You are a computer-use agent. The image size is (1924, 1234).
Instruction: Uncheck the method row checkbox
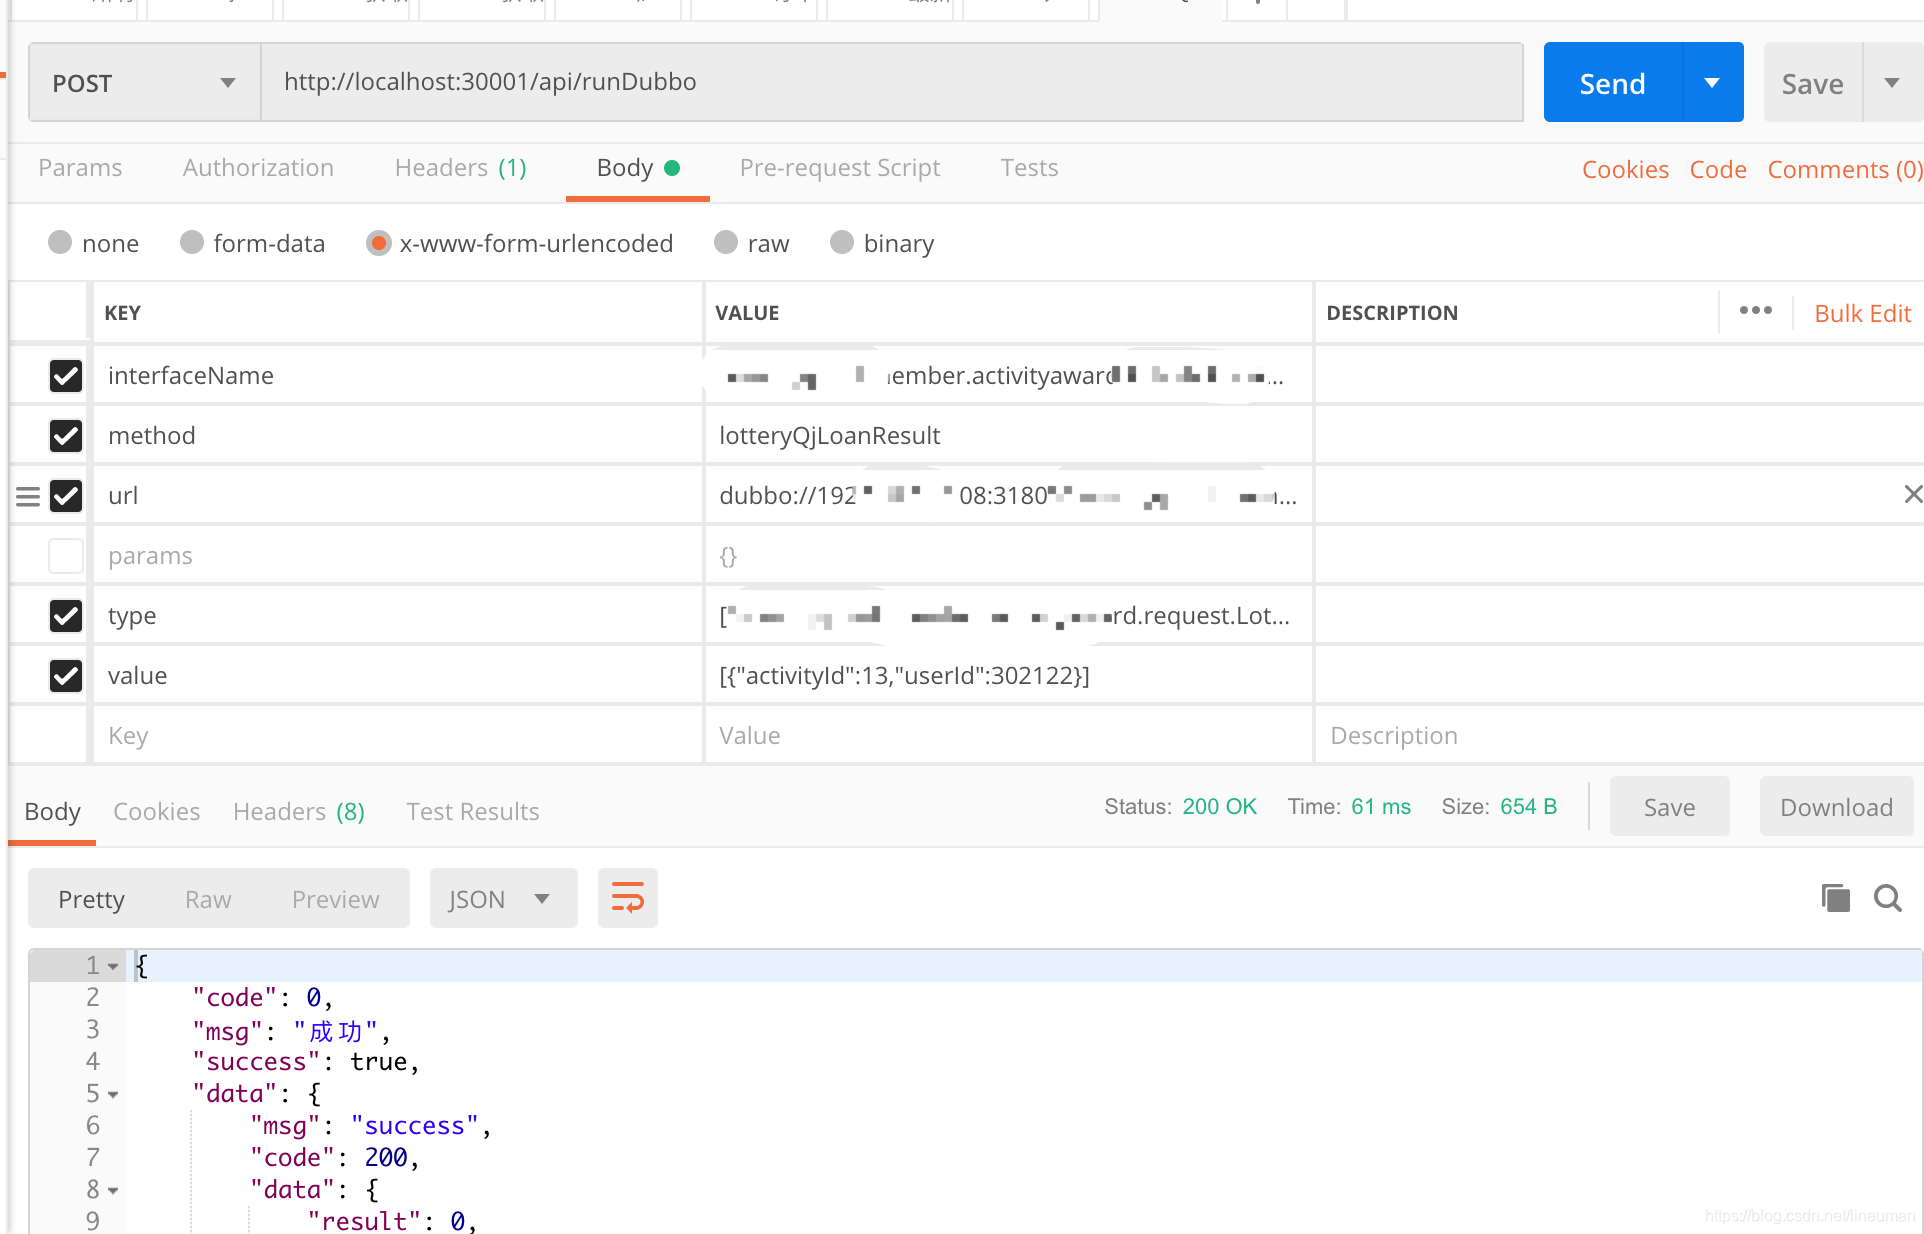click(66, 436)
